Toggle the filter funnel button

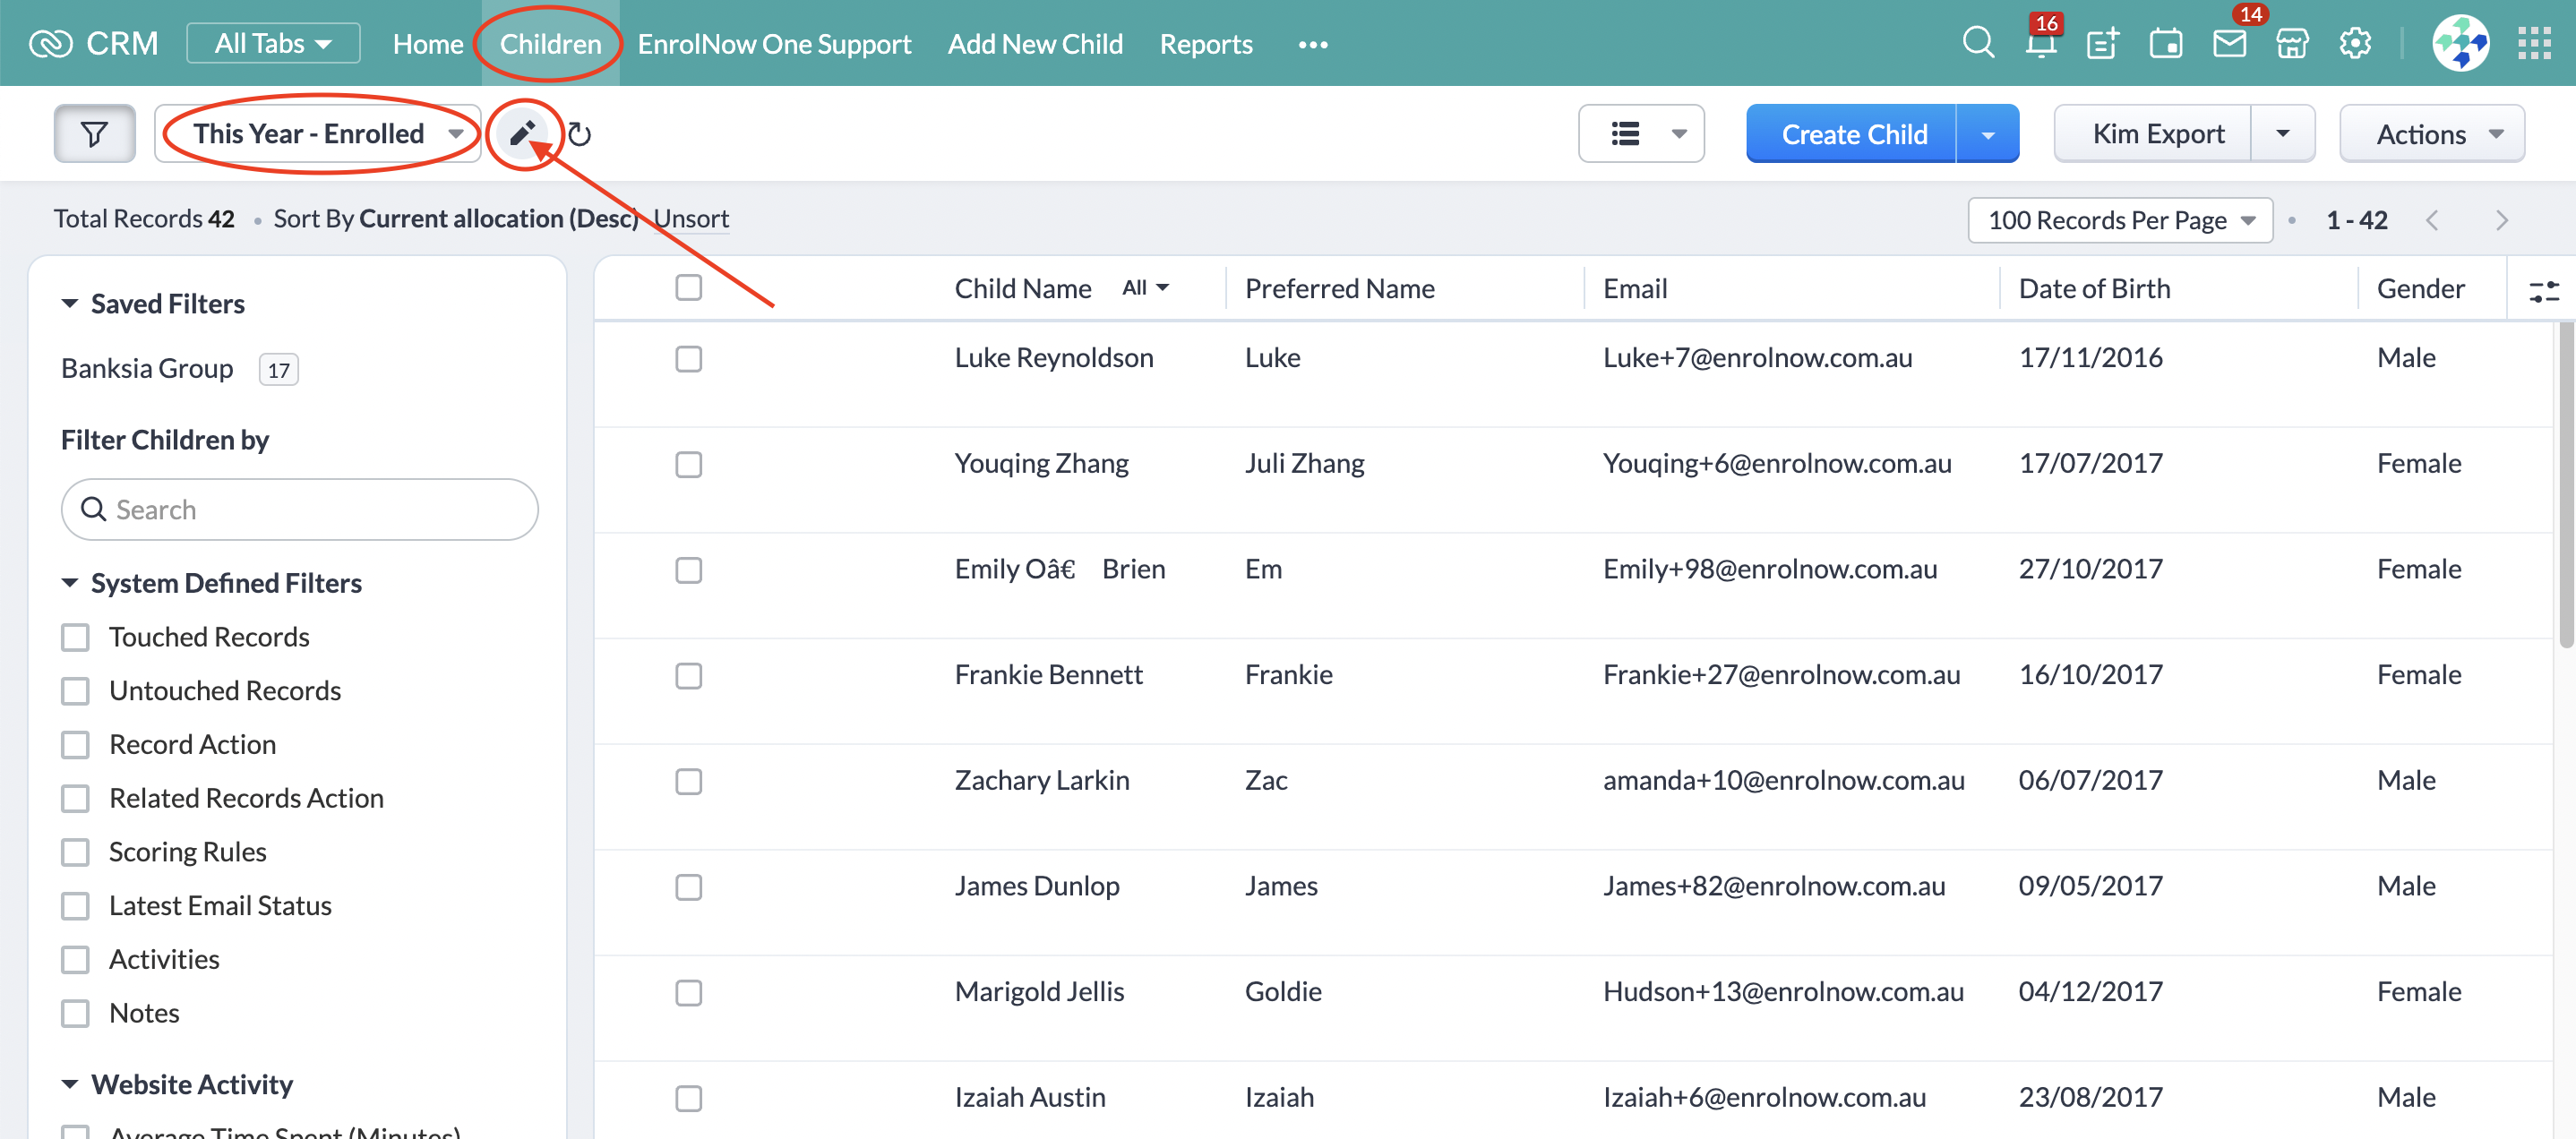point(94,133)
